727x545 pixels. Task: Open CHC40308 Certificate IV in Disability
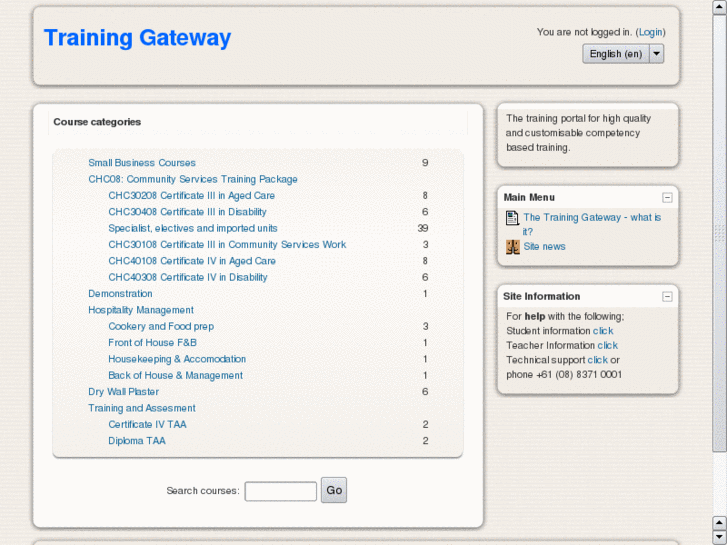pos(188,277)
